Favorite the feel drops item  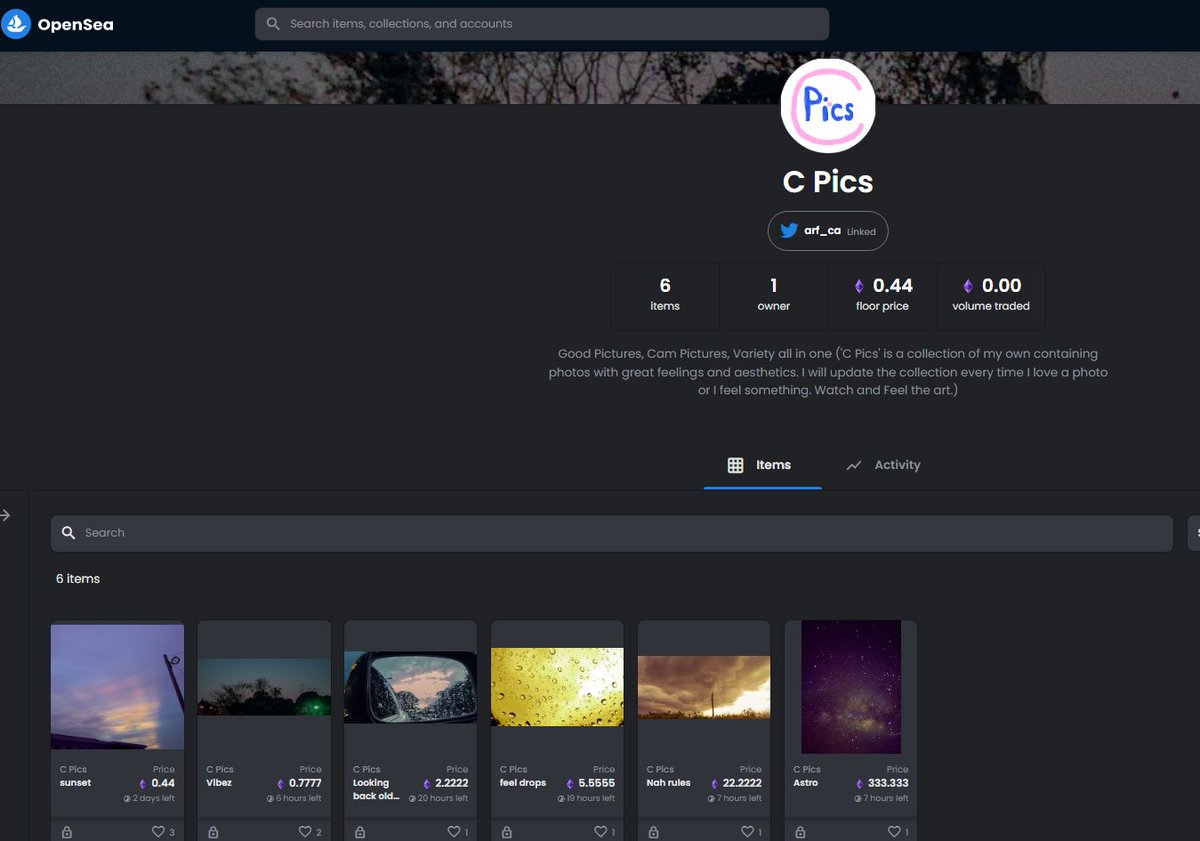pos(600,832)
